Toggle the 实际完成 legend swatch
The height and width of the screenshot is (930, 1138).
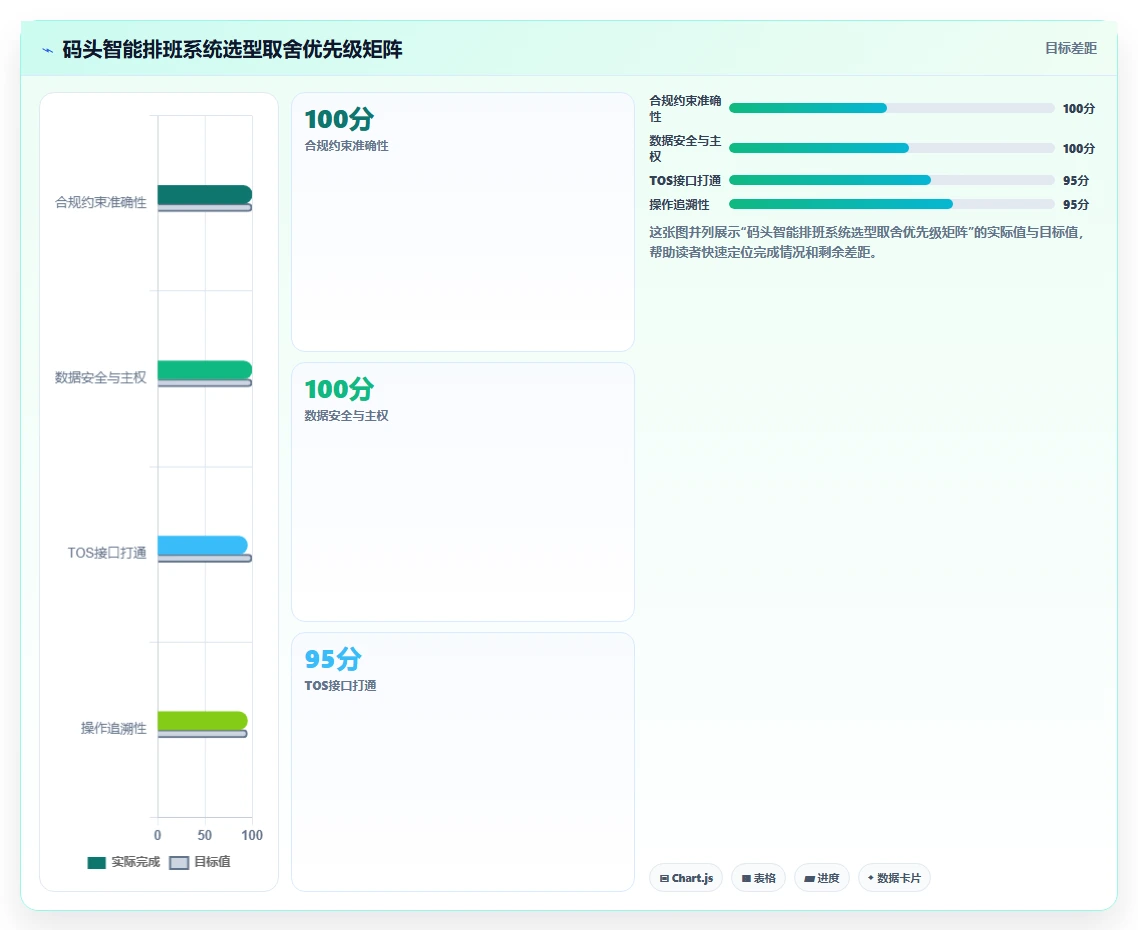click(x=97, y=862)
